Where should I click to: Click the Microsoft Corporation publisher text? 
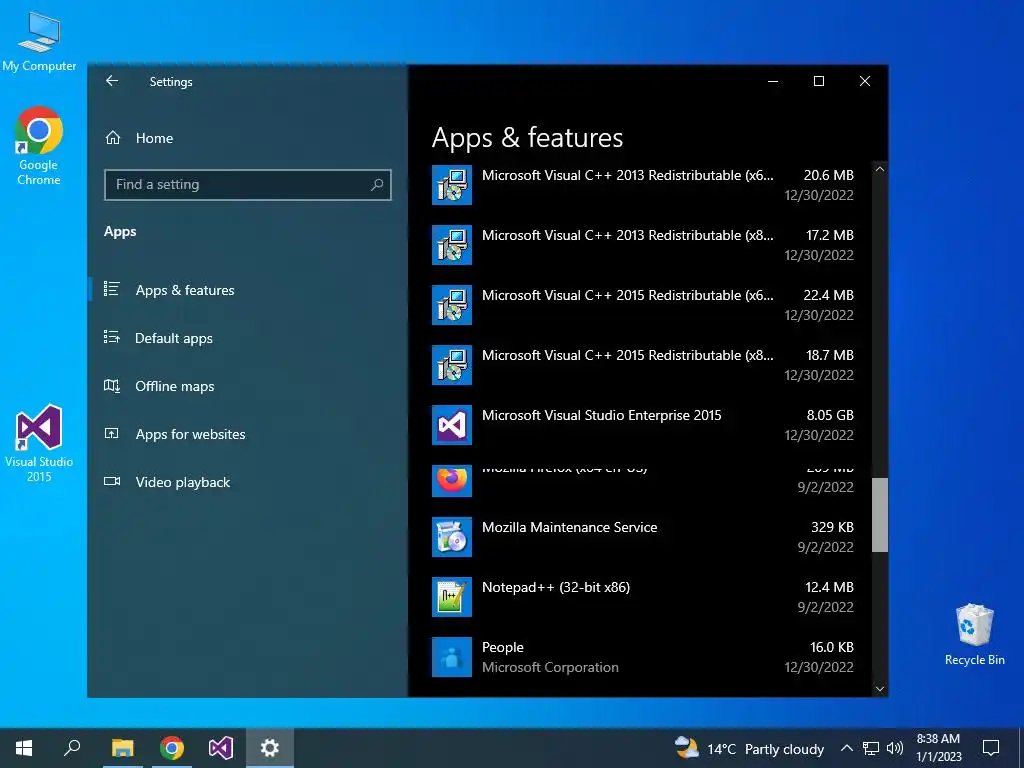tap(550, 667)
